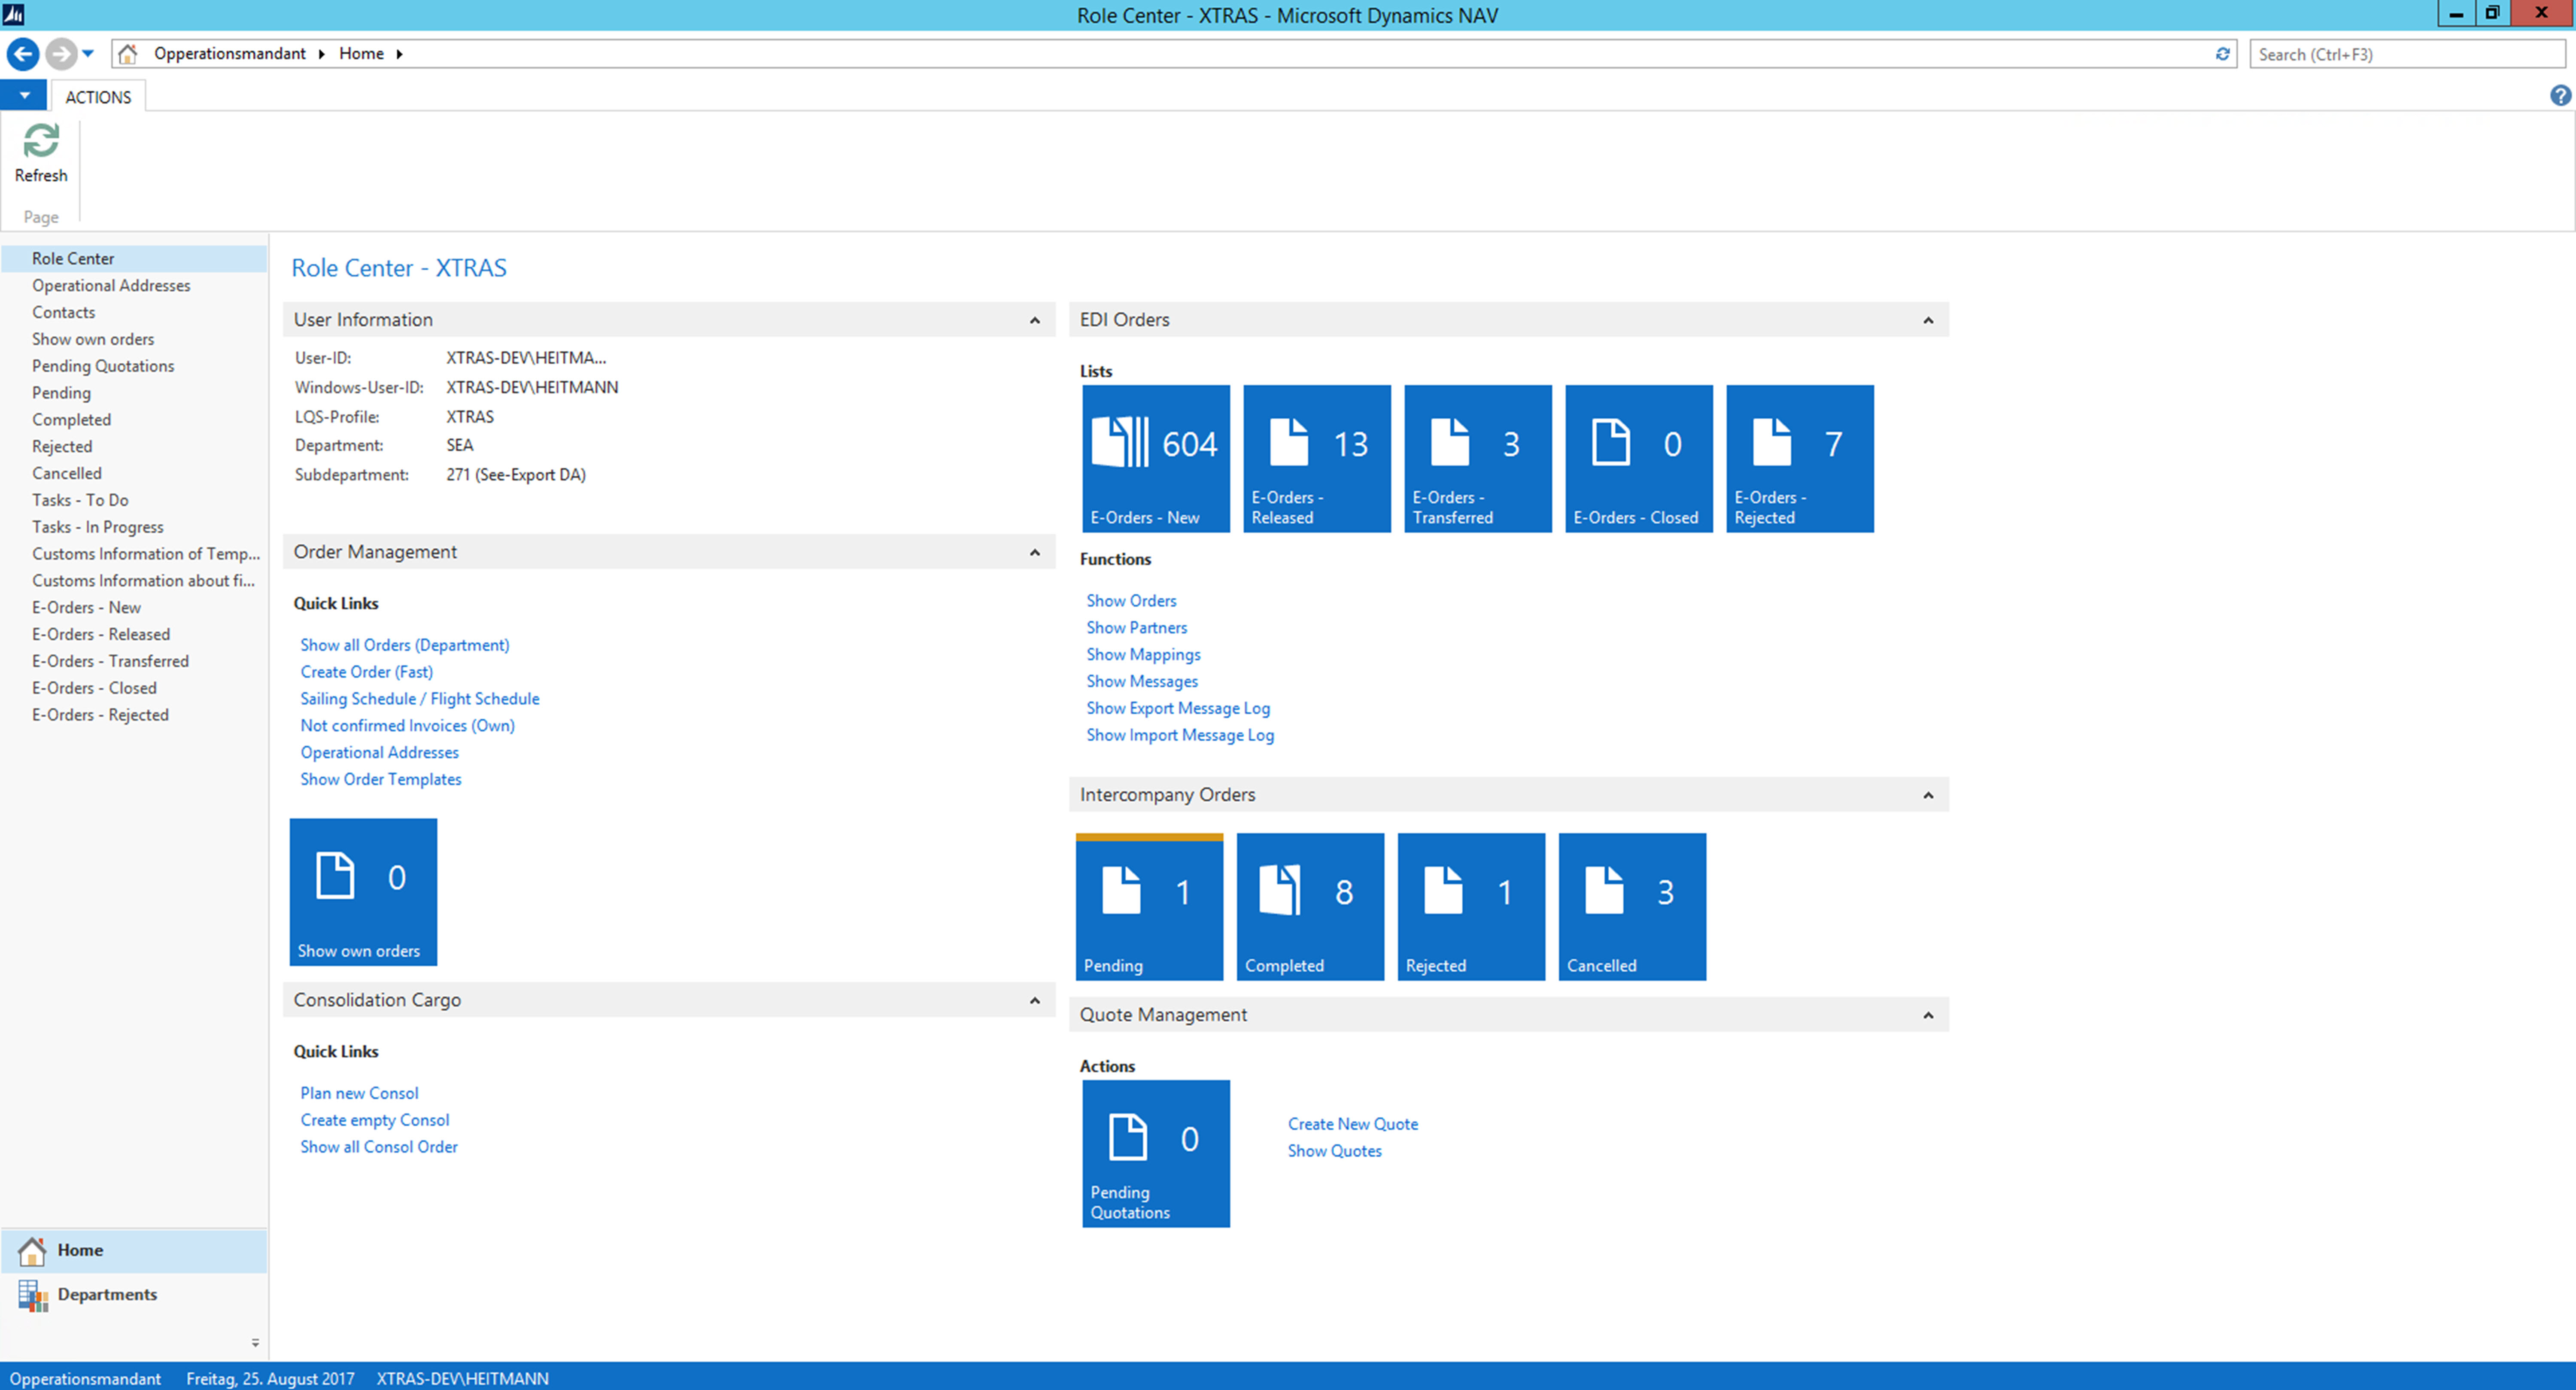Open the Show own orders tile
The height and width of the screenshot is (1390, 2576).
(363, 891)
